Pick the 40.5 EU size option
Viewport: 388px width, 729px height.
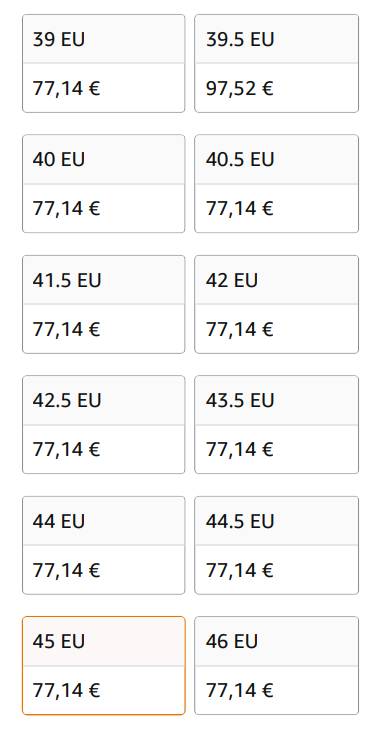point(276,184)
